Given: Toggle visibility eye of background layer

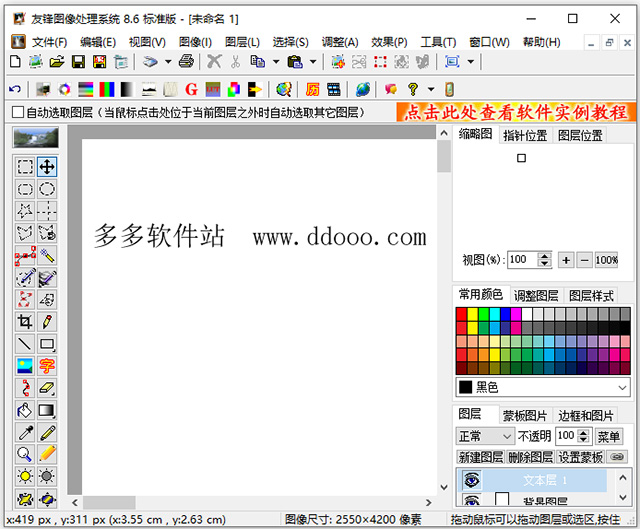Looking at the screenshot, I should [471, 500].
